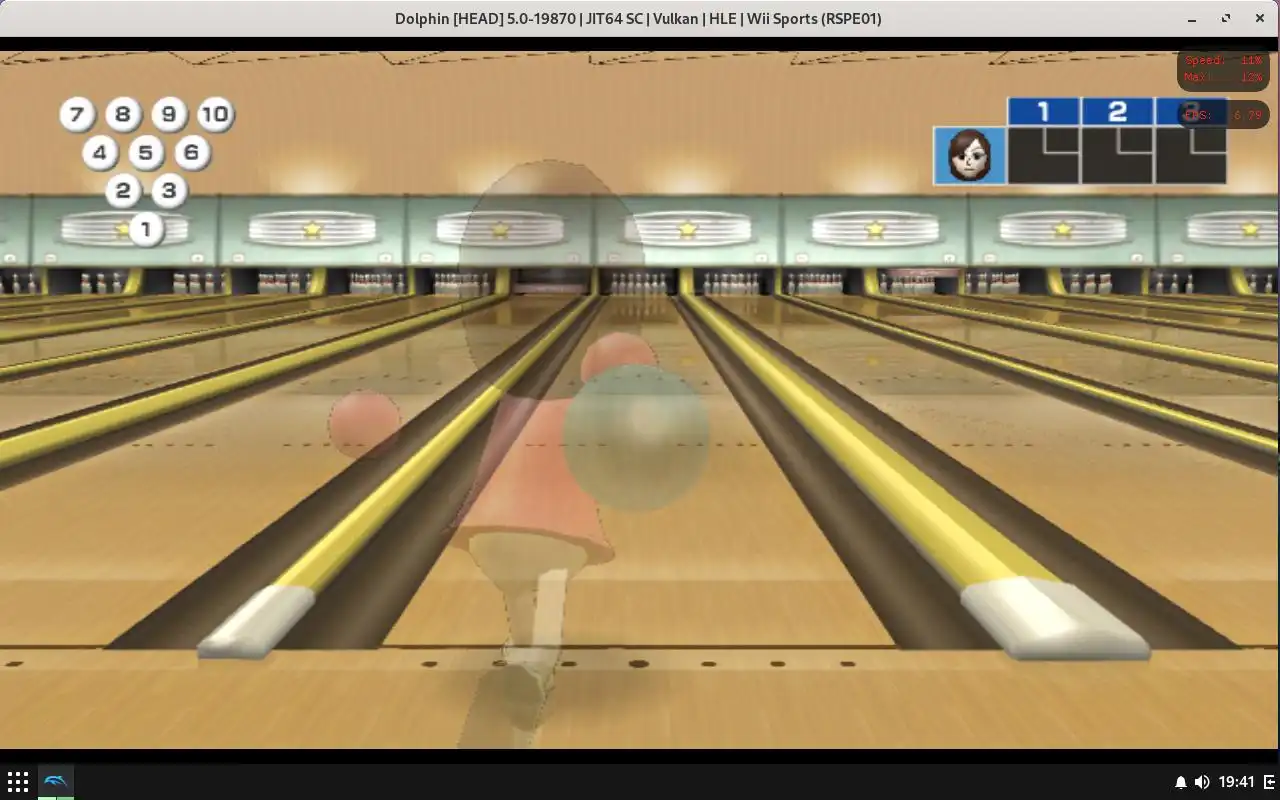Screen dimensions: 1280x800
Task: Open the volume control in the tray
Action: click(x=1202, y=782)
